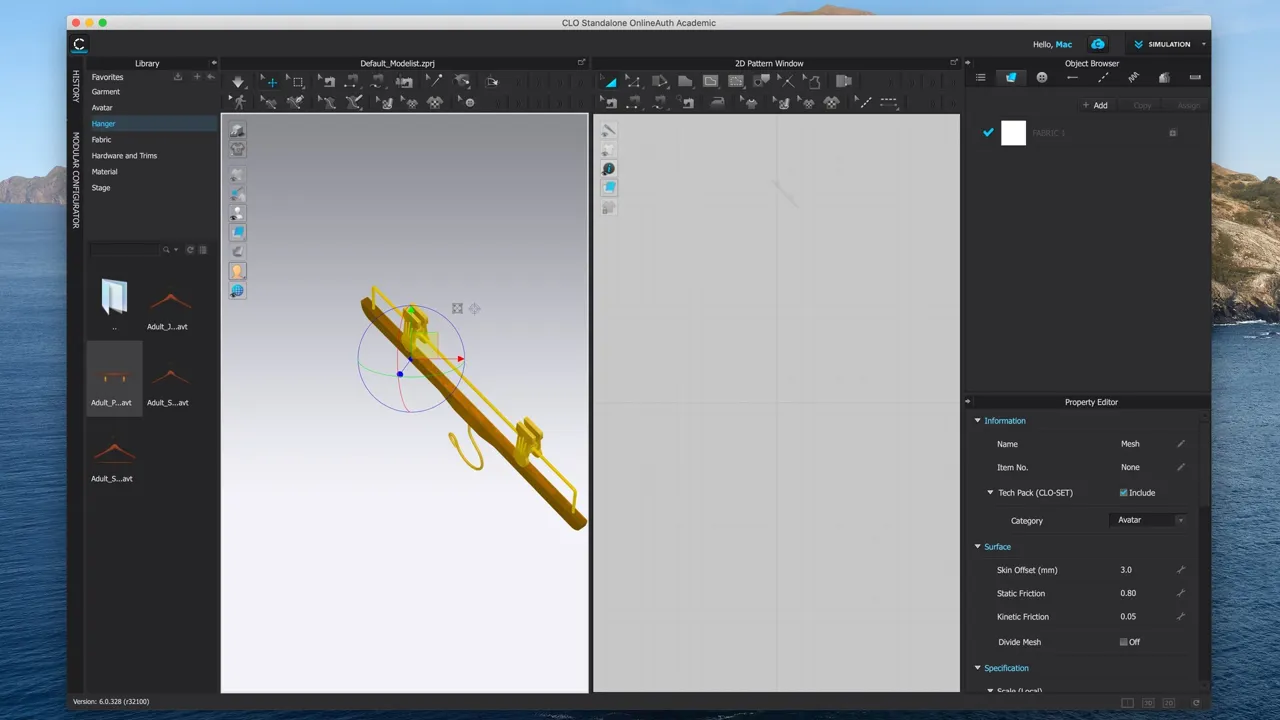The image size is (1280, 720).
Task: Collapse the Property Editor panel arrow
Action: (x=967, y=402)
